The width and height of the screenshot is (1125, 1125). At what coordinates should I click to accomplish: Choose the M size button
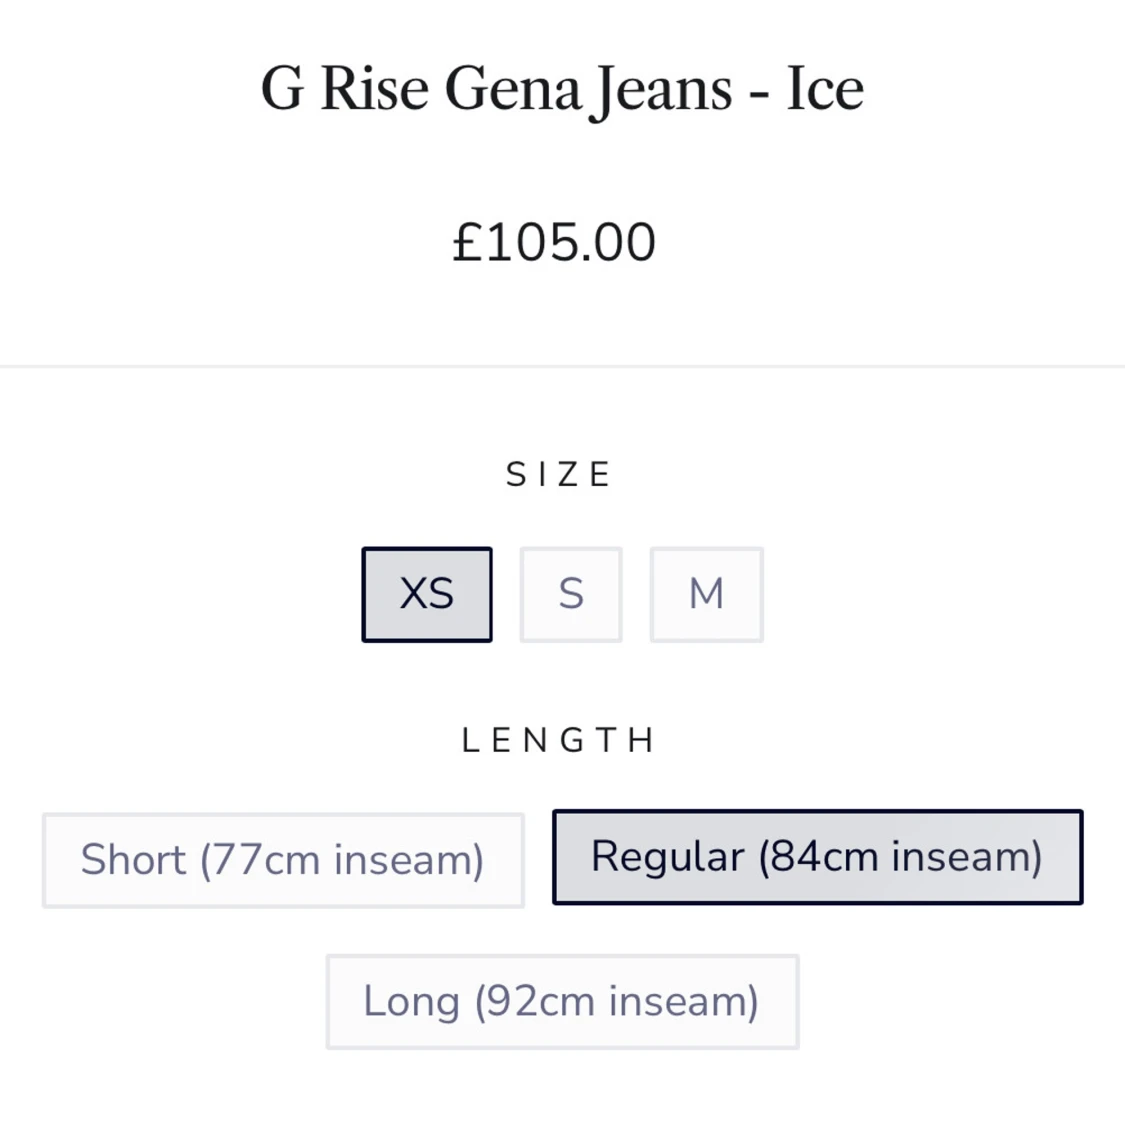pos(706,594)
